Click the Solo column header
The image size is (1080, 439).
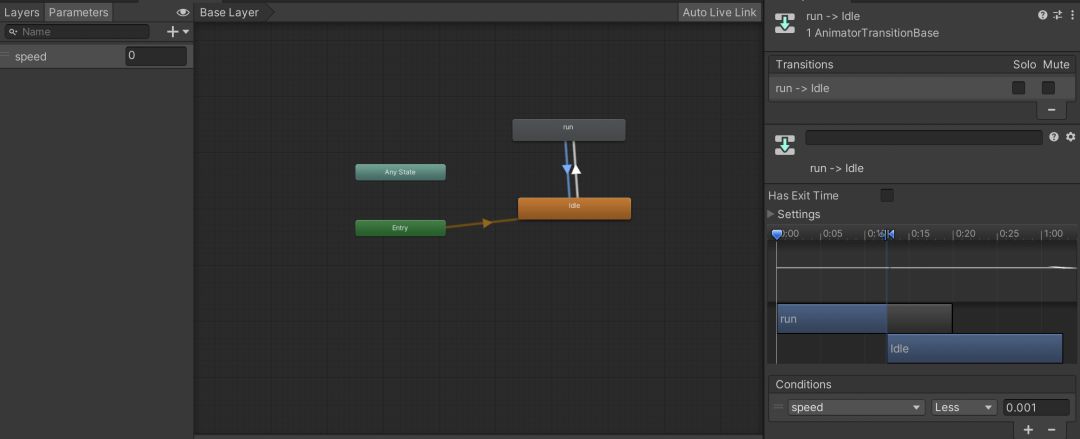click(x=1024, y=64)
